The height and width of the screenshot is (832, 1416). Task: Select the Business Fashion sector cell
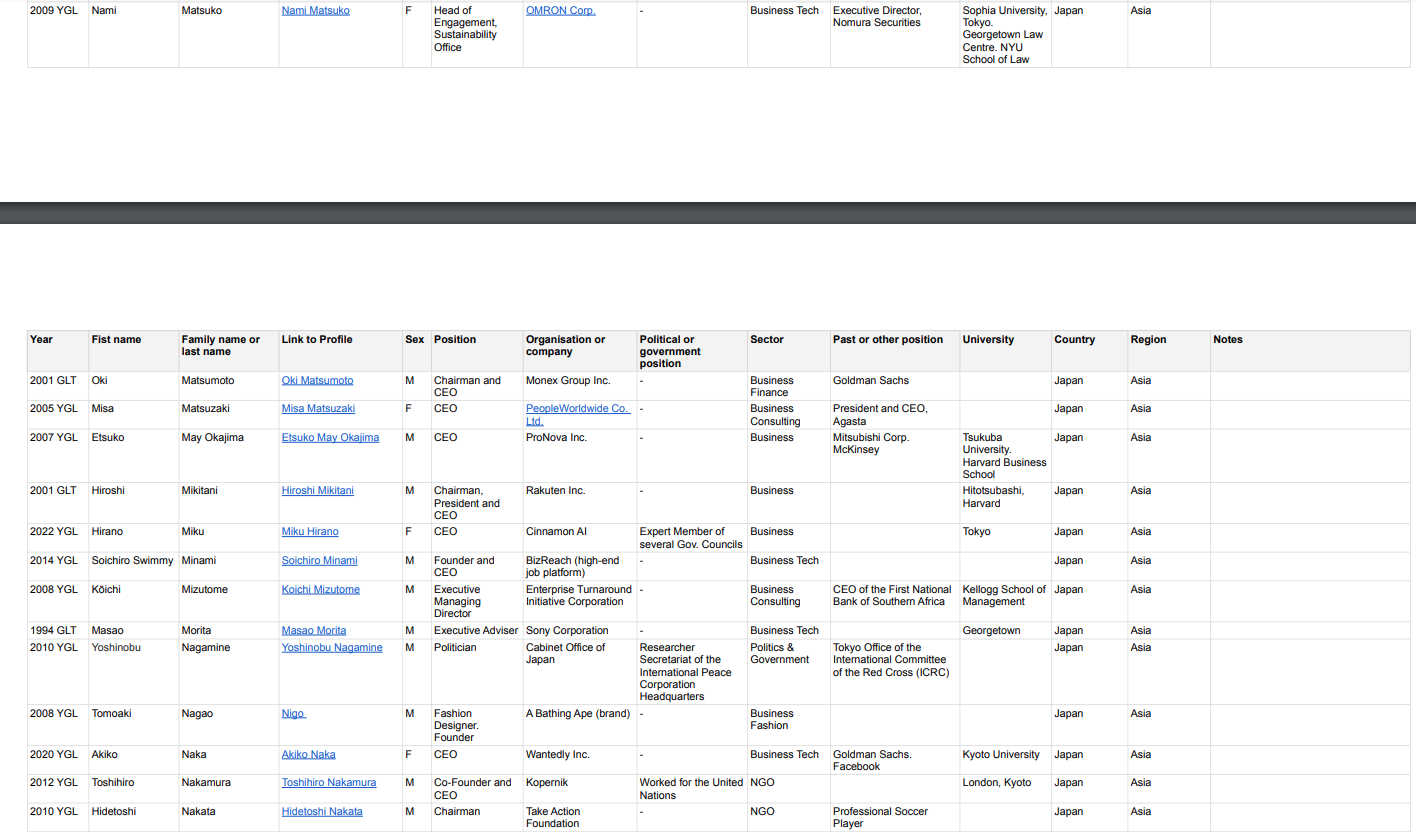(789, 725)
